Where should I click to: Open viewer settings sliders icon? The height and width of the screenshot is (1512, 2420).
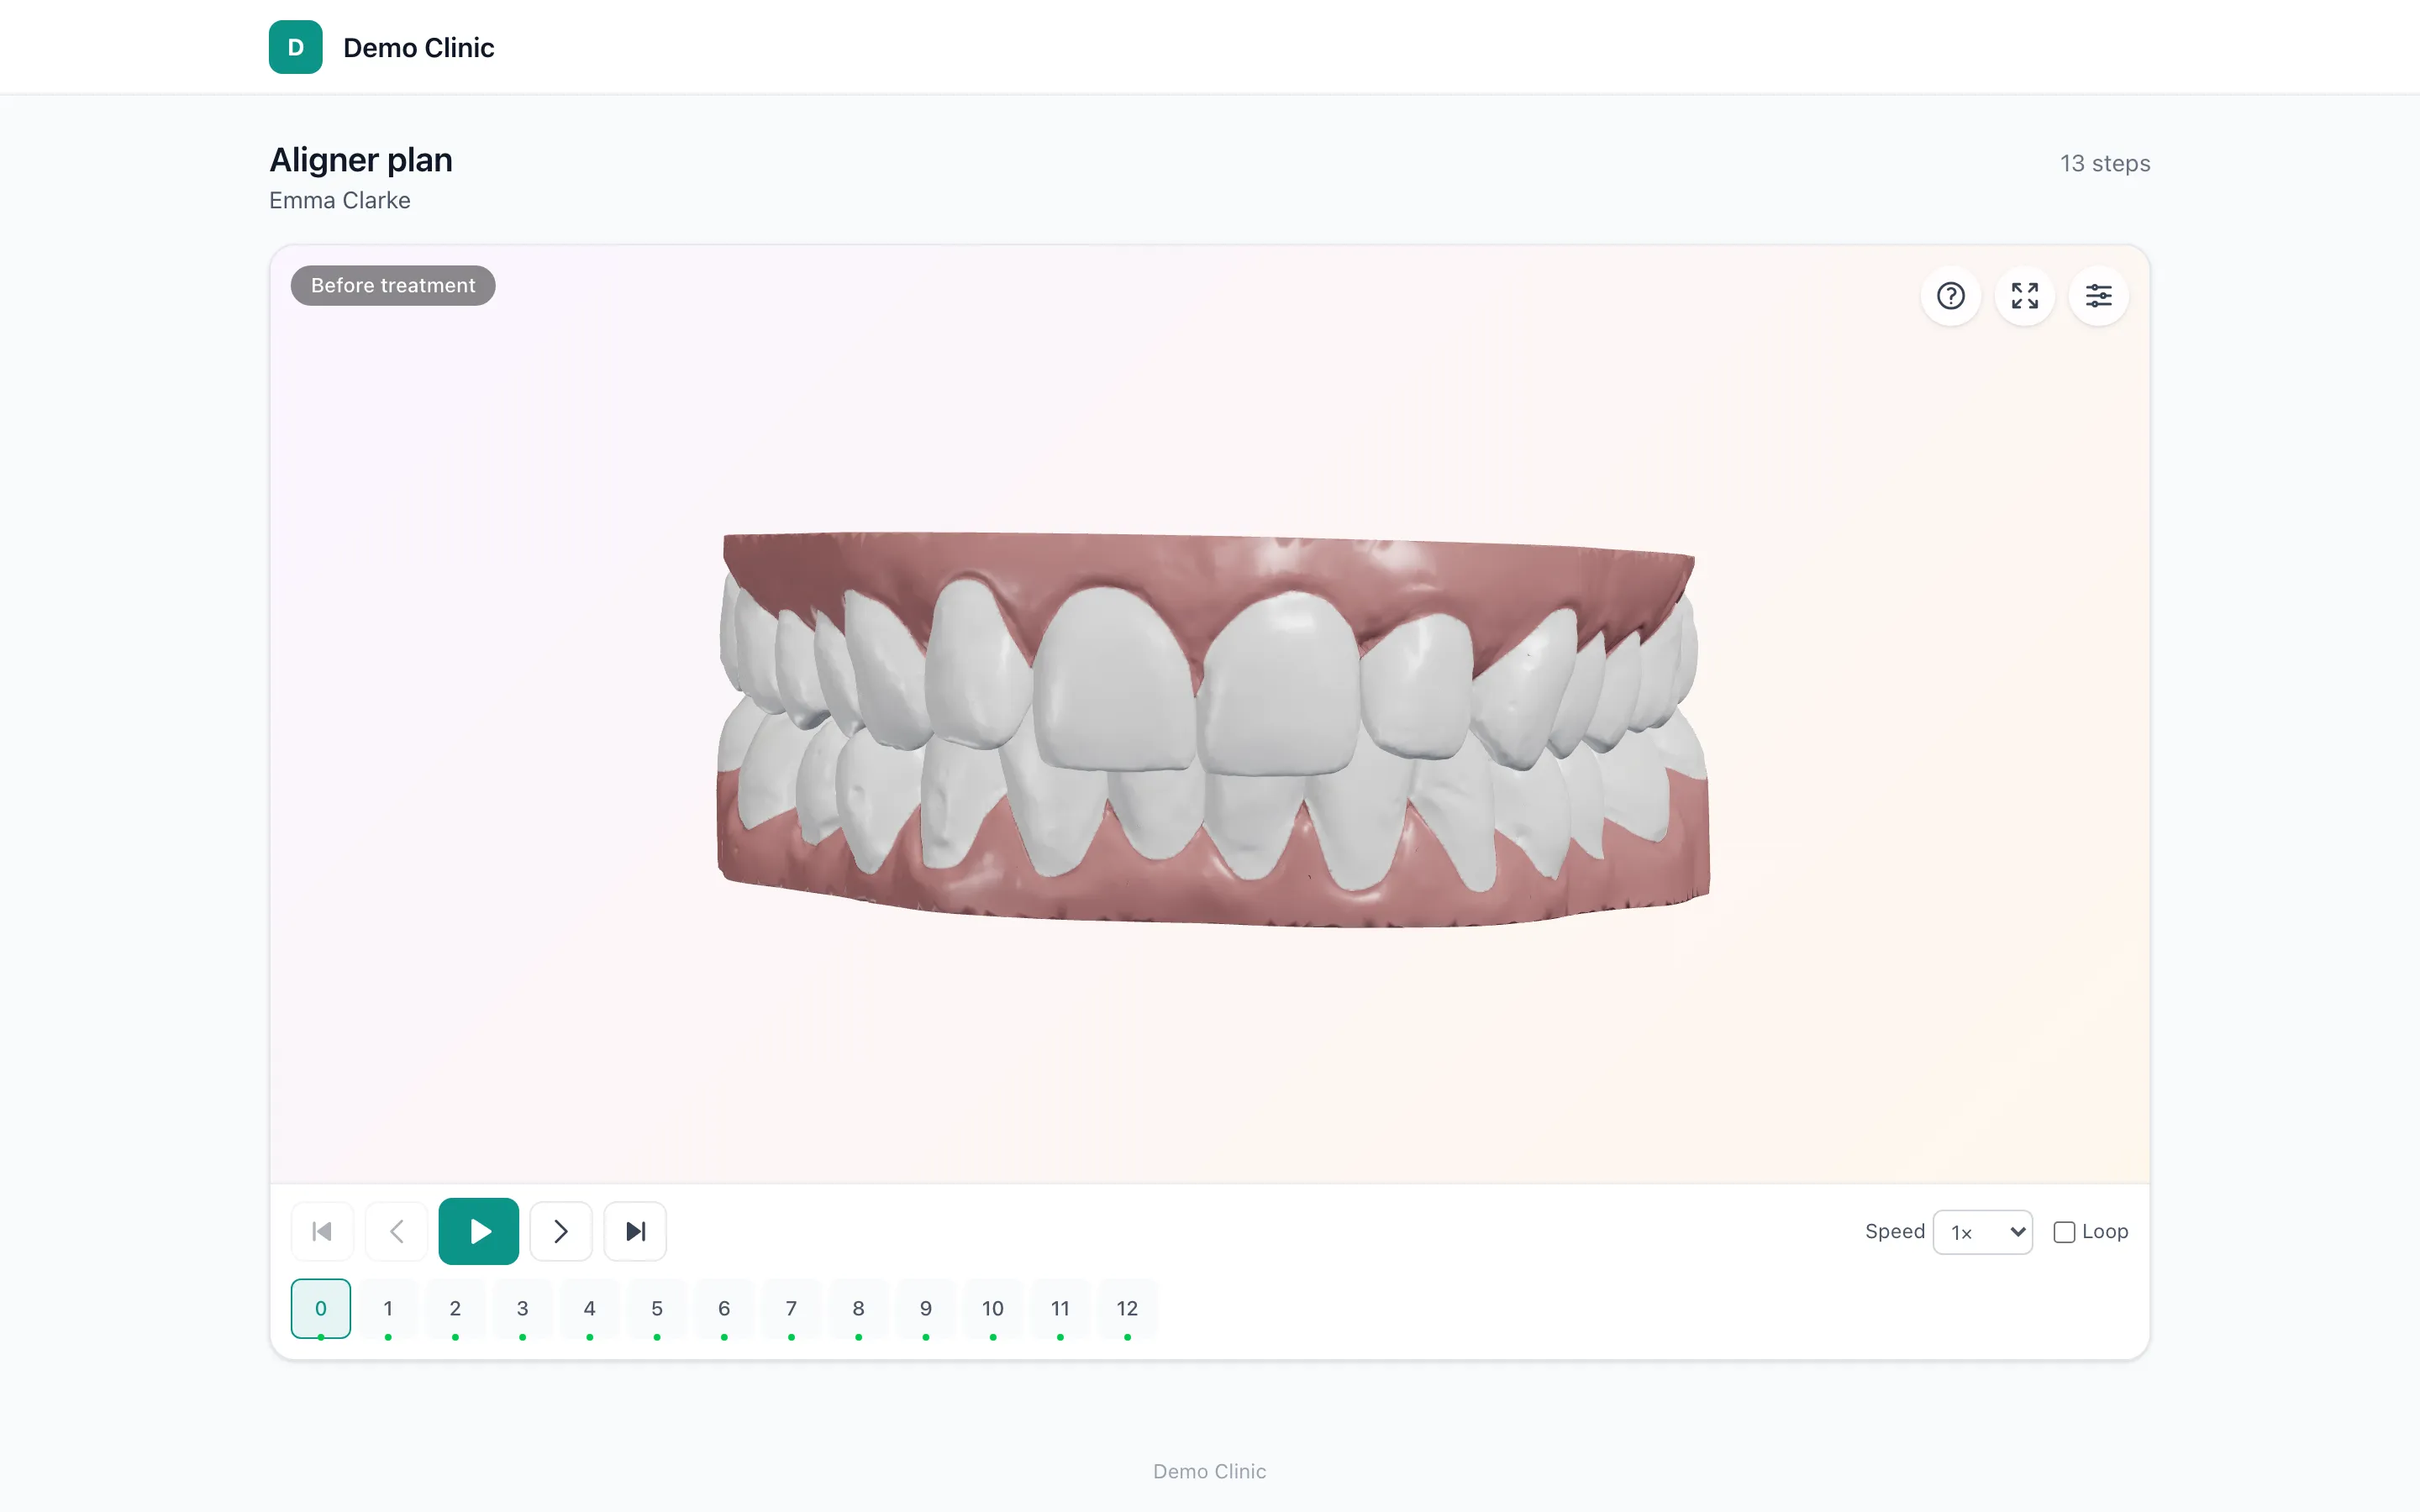coord(2098,296)
